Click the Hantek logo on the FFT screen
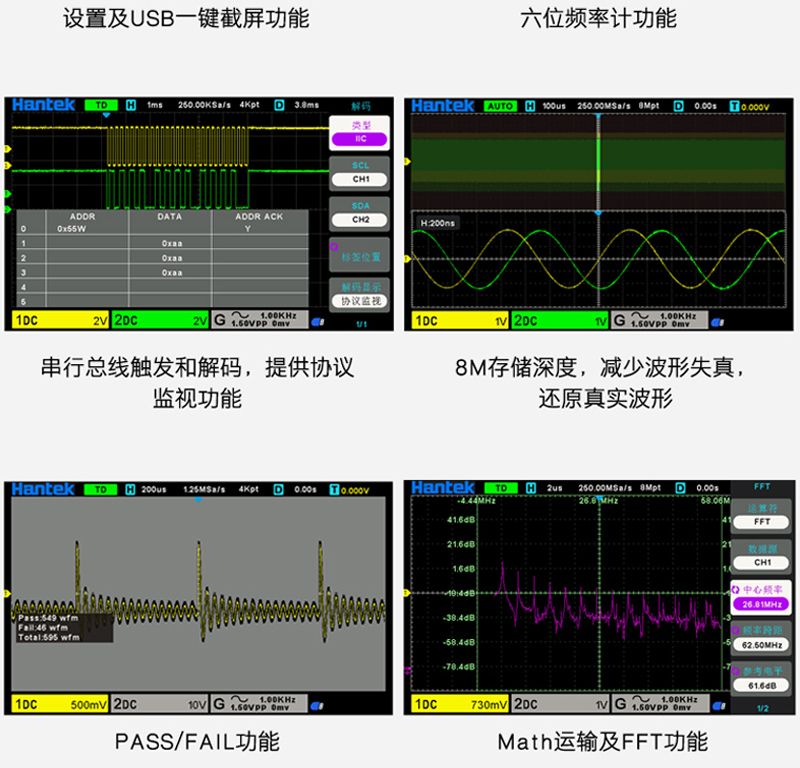The height and width of the screenshot is (768, 800). point(443,488)
